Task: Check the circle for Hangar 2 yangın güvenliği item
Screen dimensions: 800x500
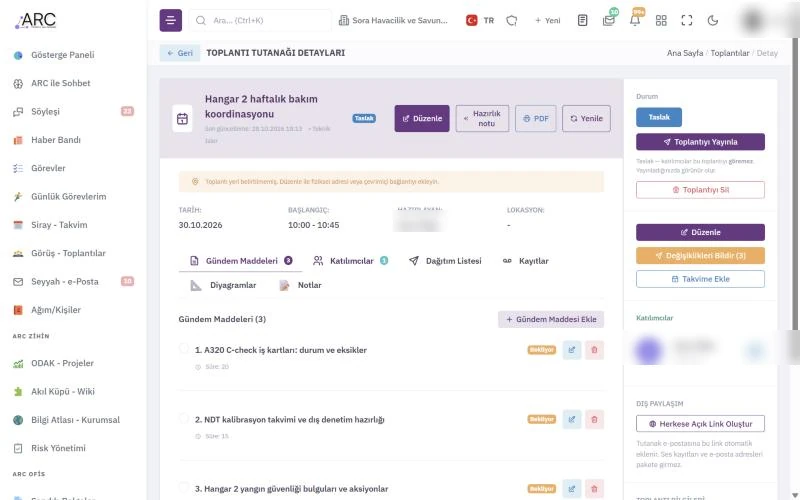Action: pyautogui.click(x=184, y=487)
